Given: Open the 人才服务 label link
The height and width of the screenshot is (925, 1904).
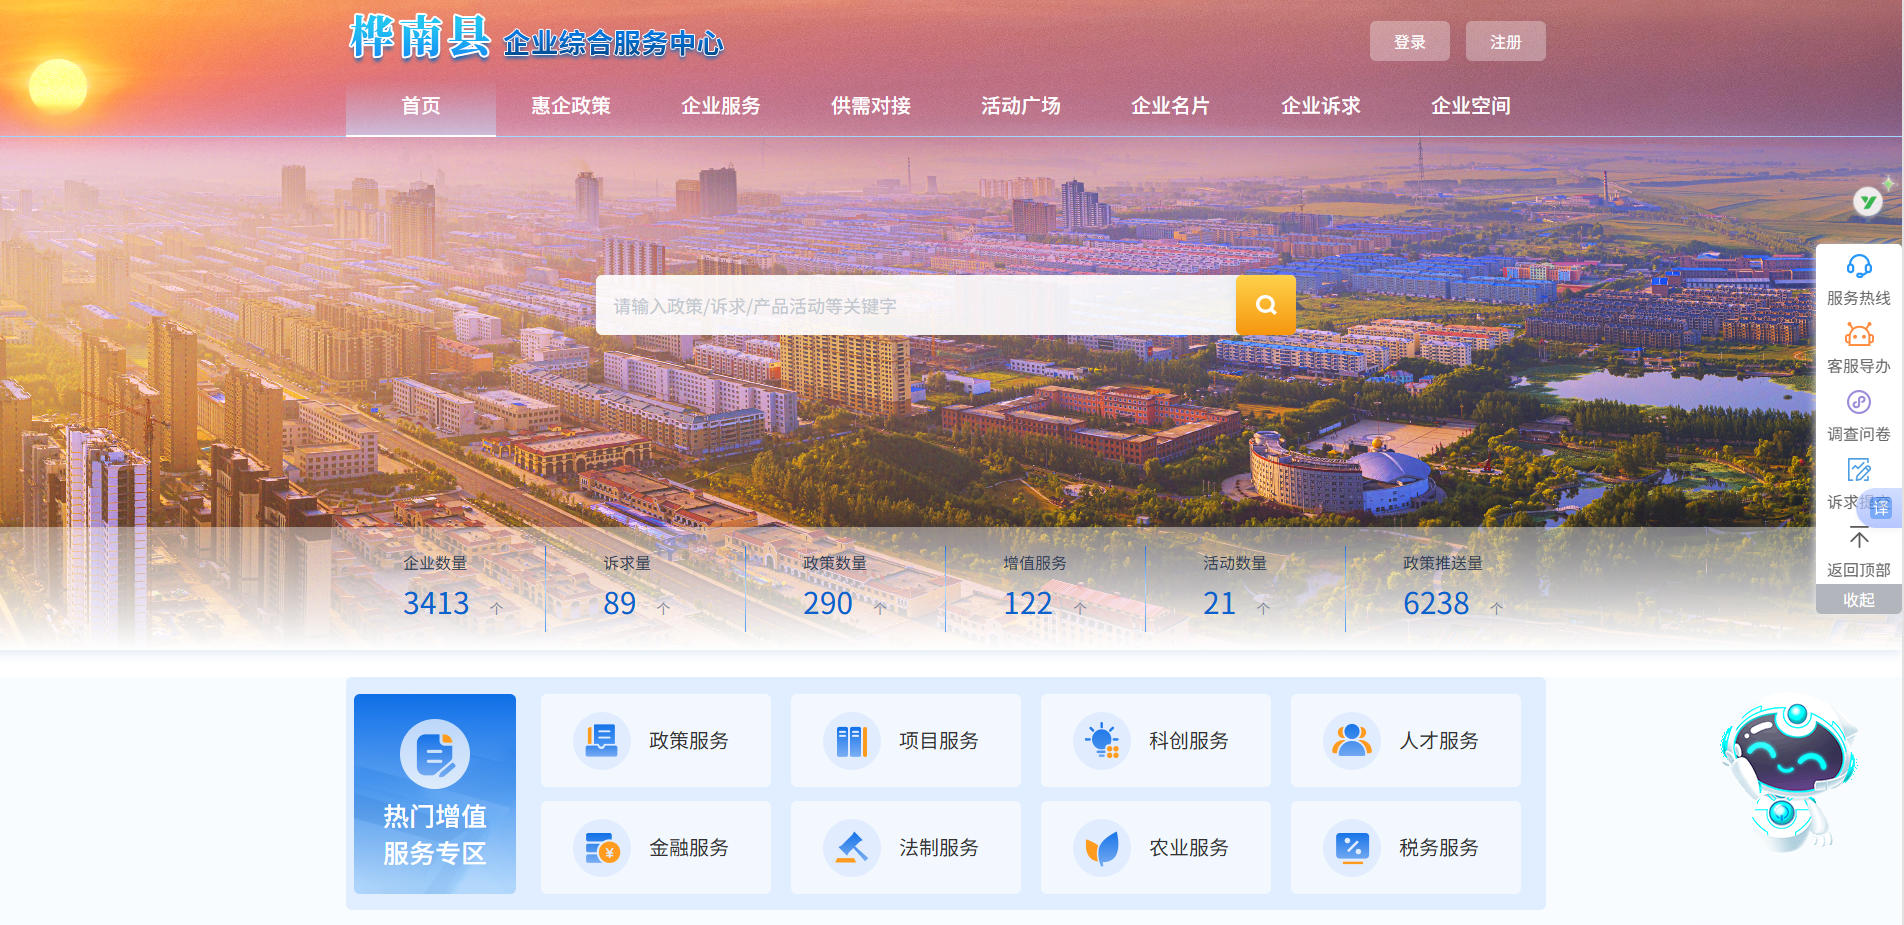Looking at the screenshot, I should coord(1439,741).
